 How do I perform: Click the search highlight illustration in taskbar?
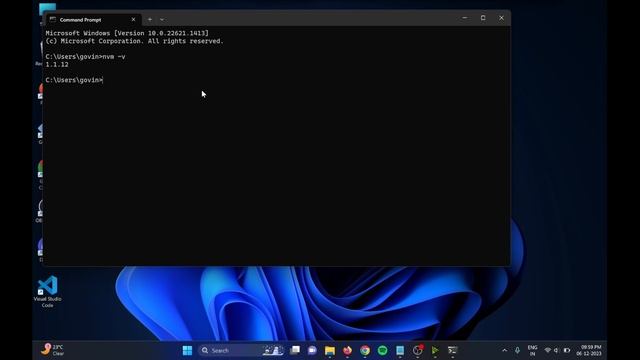(273, 350)
